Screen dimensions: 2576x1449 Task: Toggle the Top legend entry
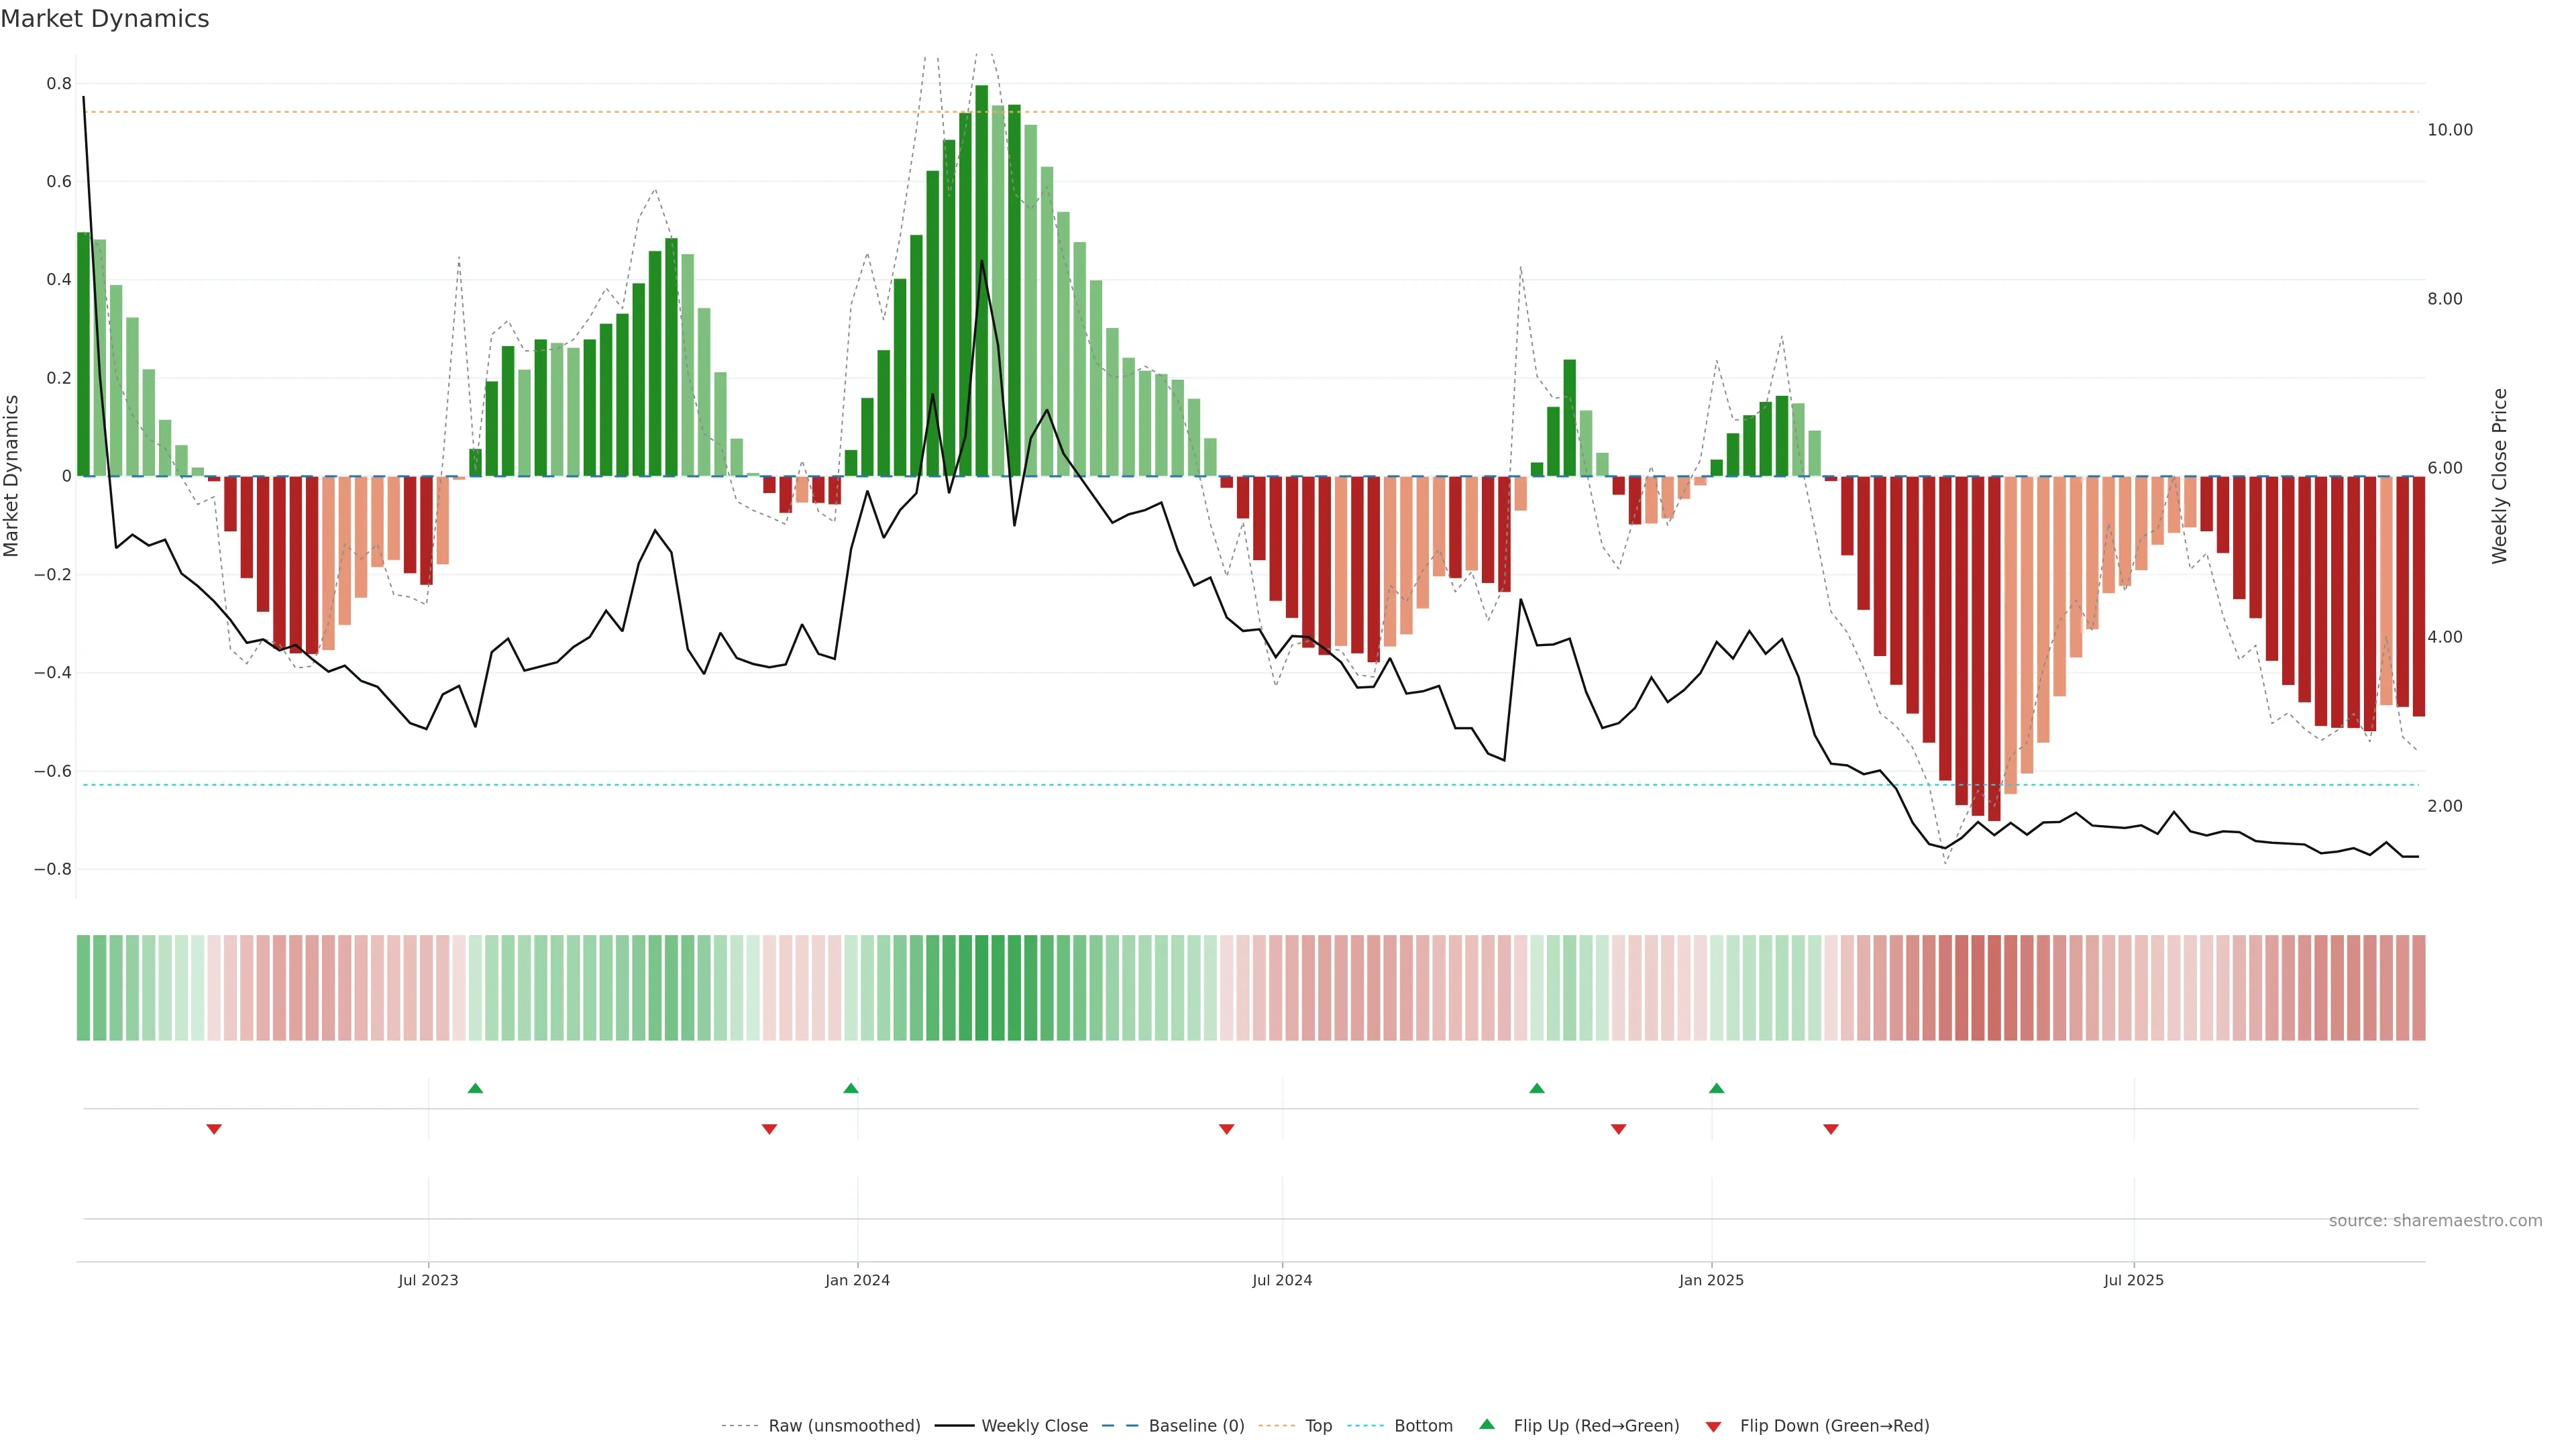click(1317, 1425)
